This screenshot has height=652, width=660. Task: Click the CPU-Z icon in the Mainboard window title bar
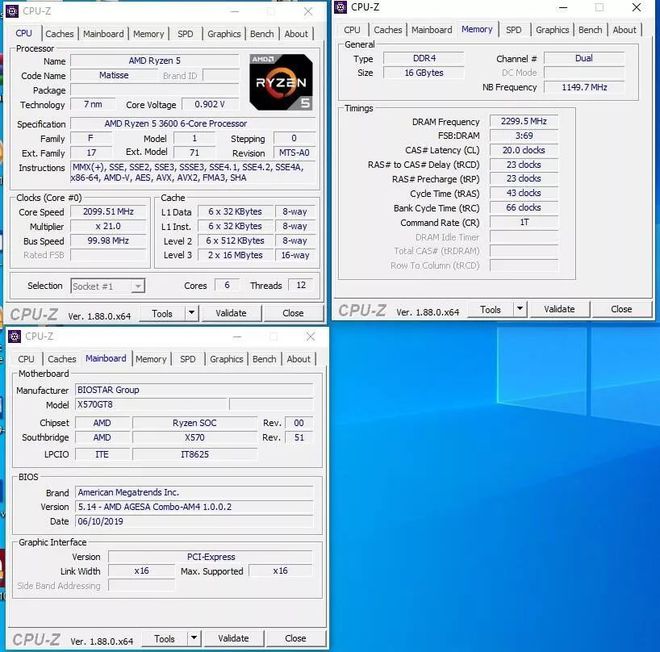pos(14,337)
